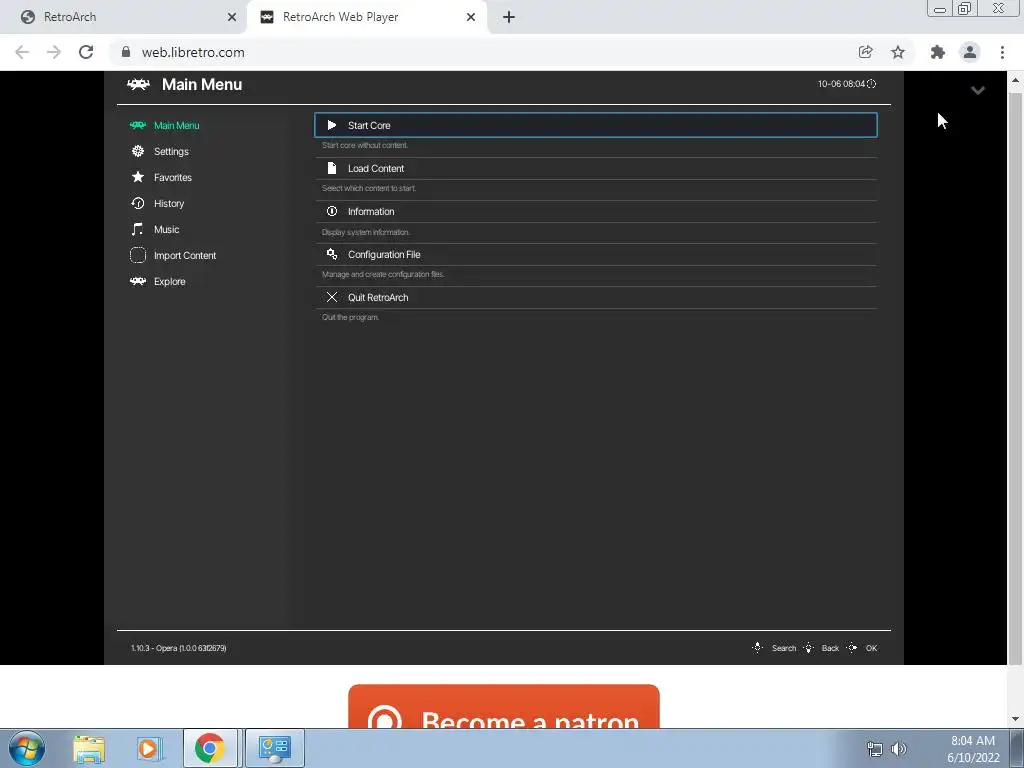
Task: Click the Become a patron button
Action: 504,707
